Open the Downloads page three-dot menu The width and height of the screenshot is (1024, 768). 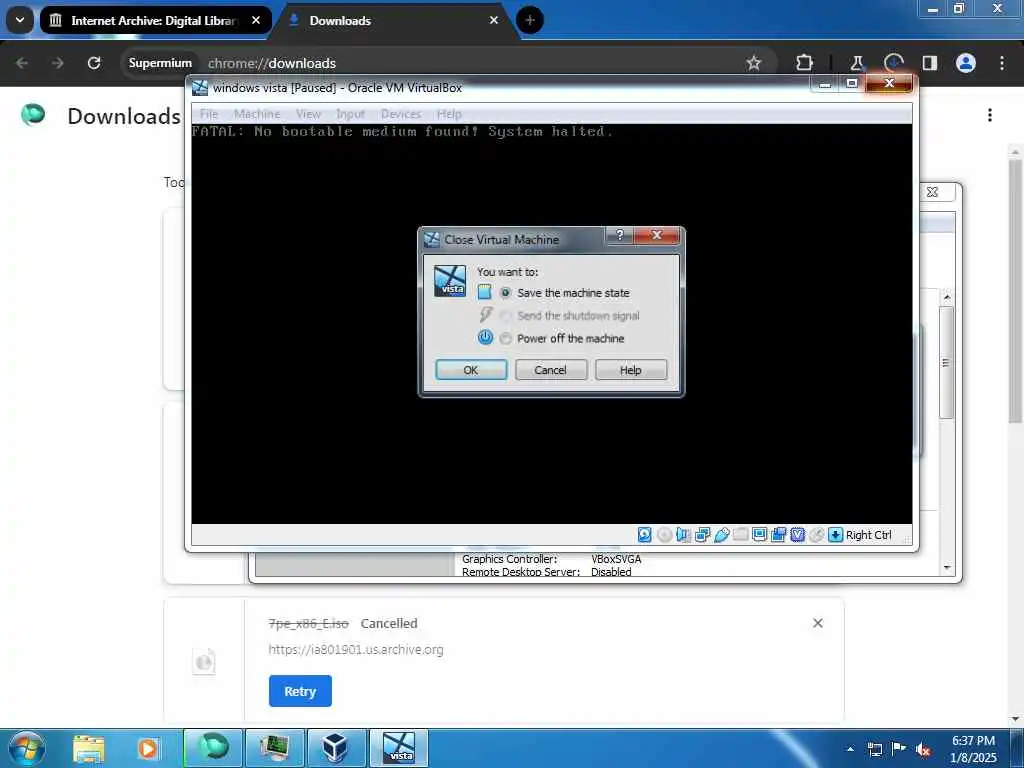pos(990,116)
